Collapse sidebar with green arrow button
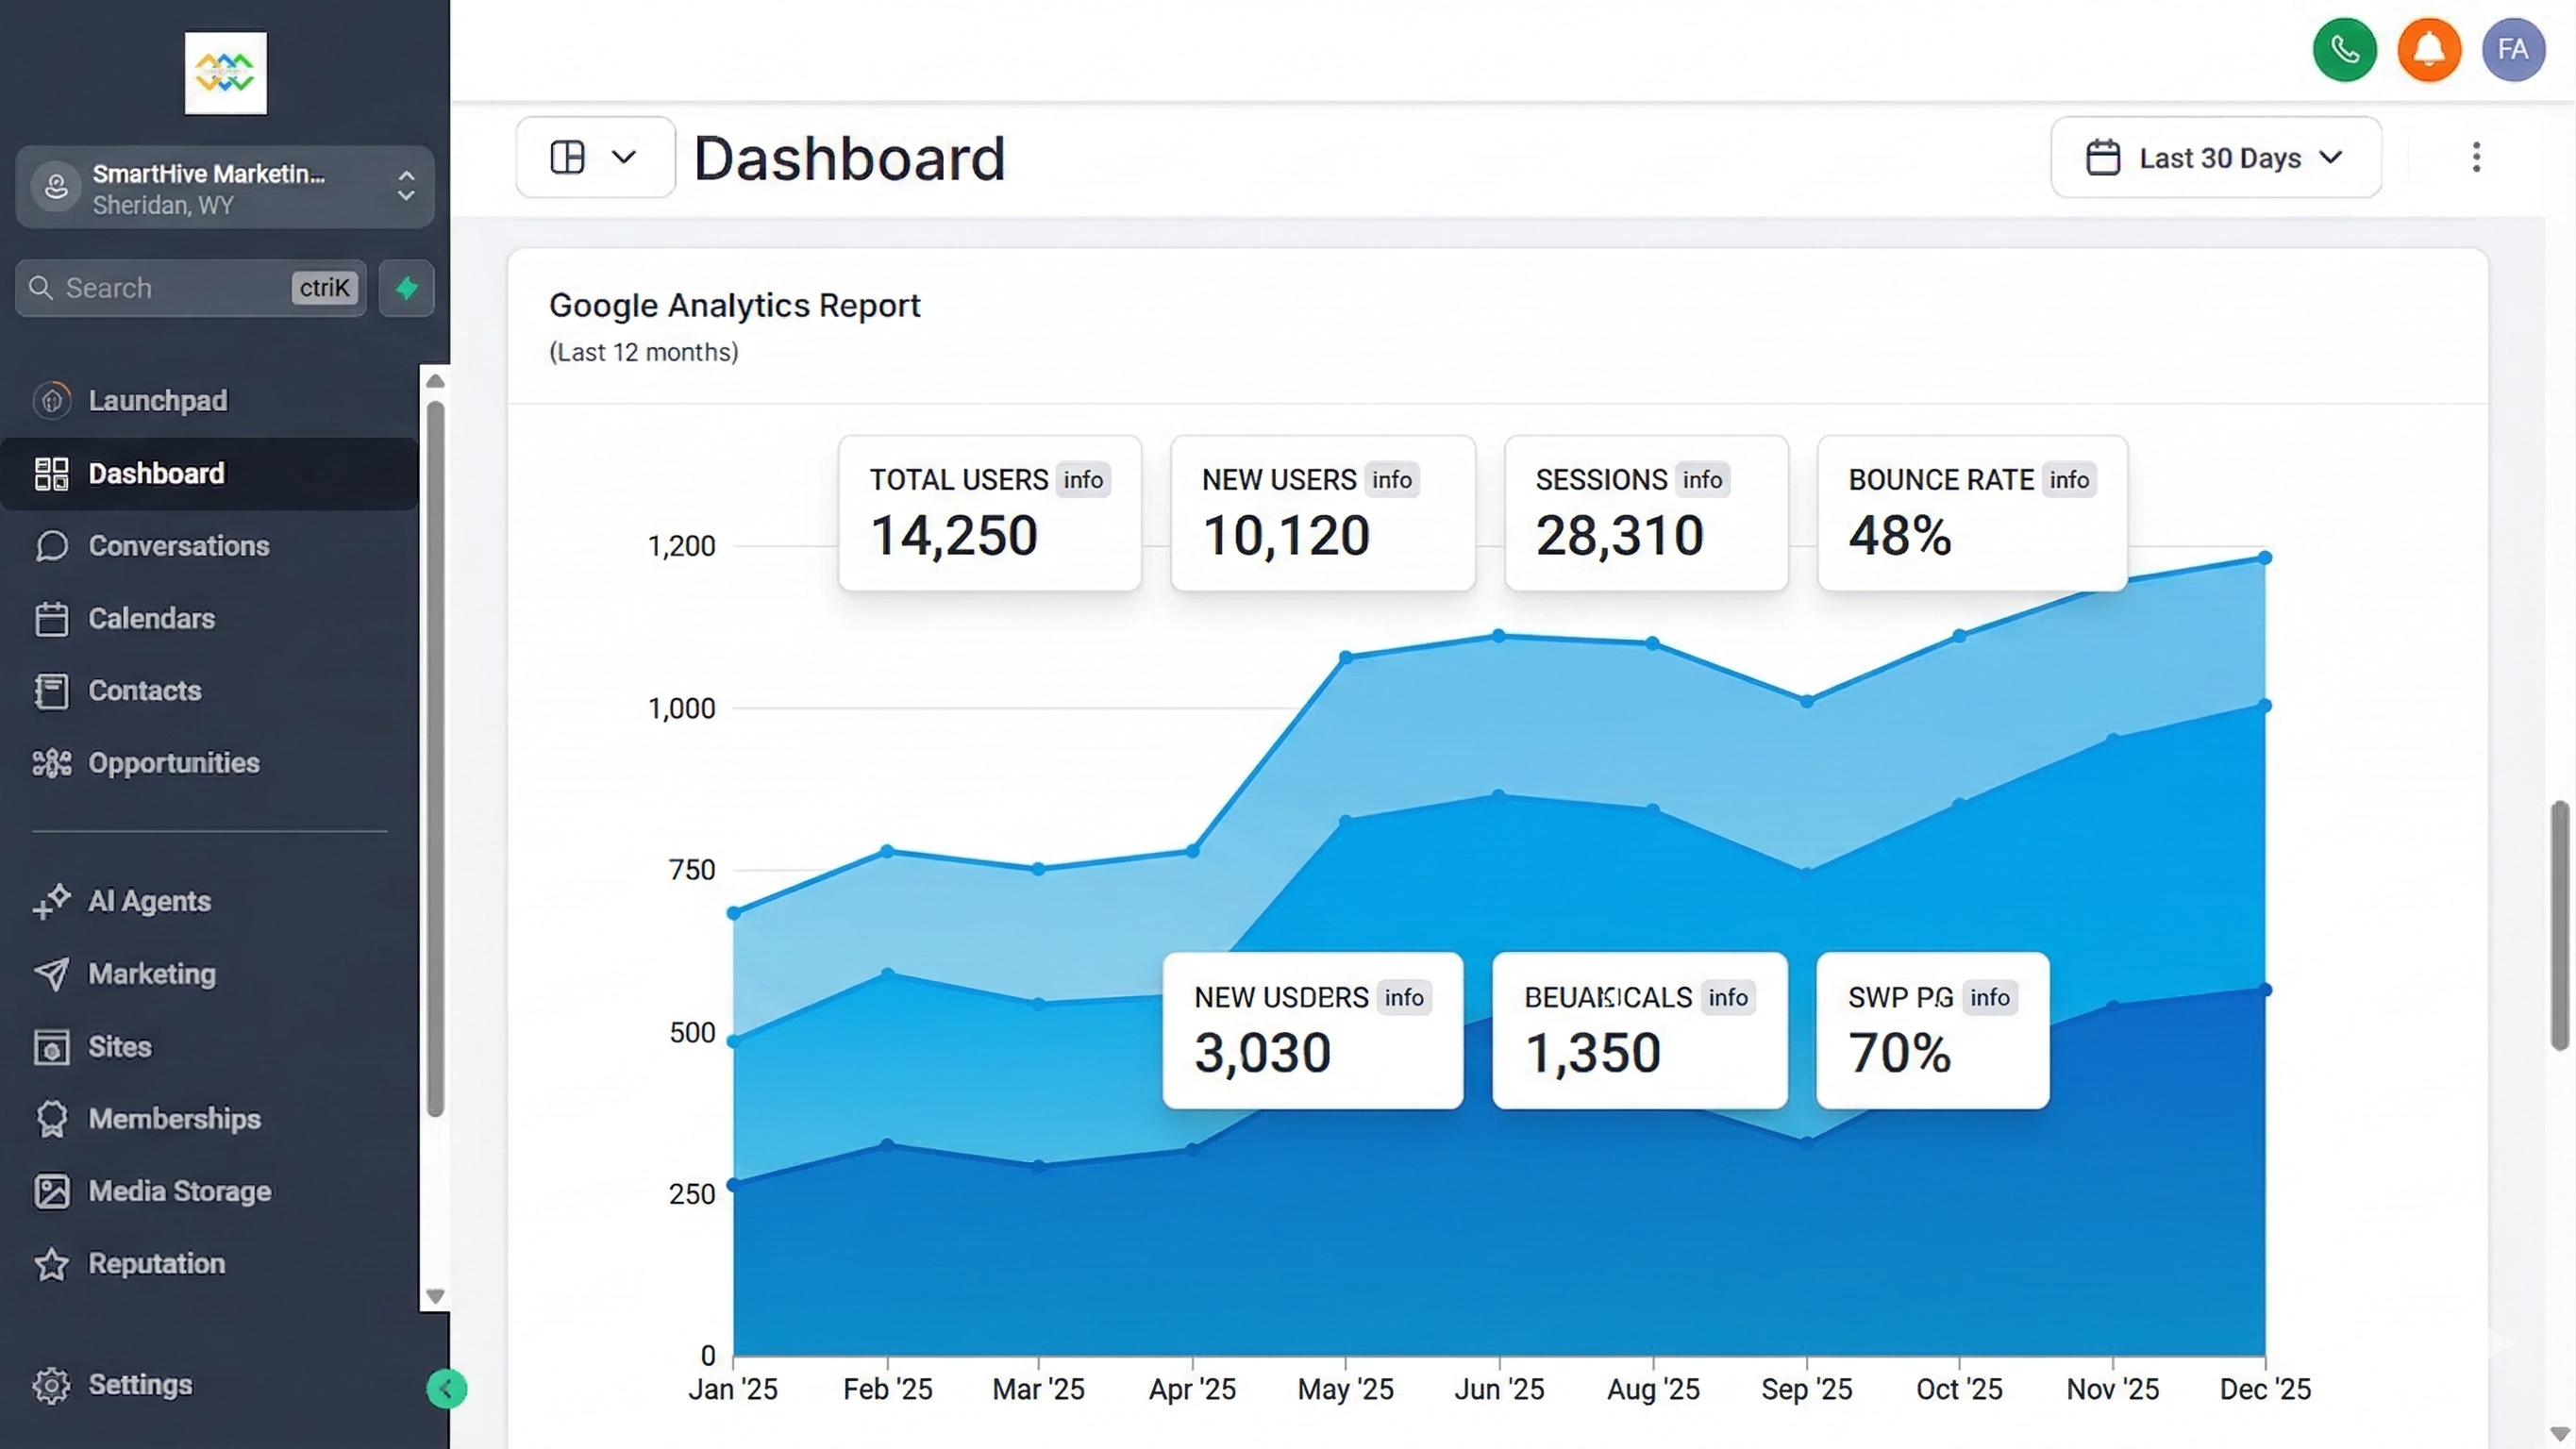 [446, 1388]
